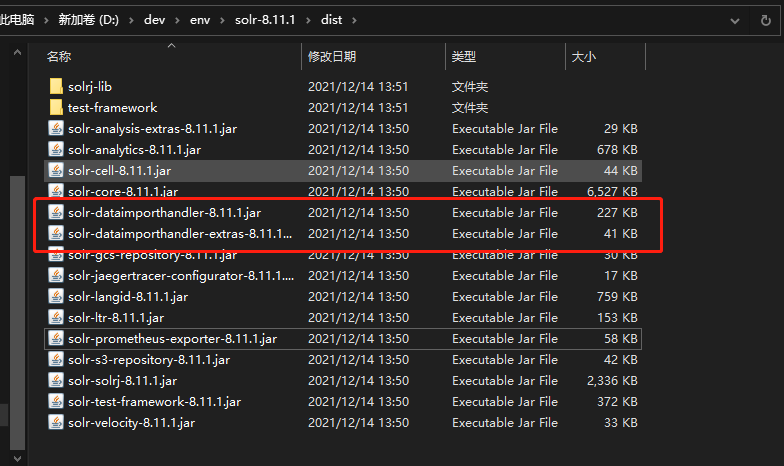Select the solrj-lib folder name
The height and width of the screenshot is (466, 784).
point(90,86)
